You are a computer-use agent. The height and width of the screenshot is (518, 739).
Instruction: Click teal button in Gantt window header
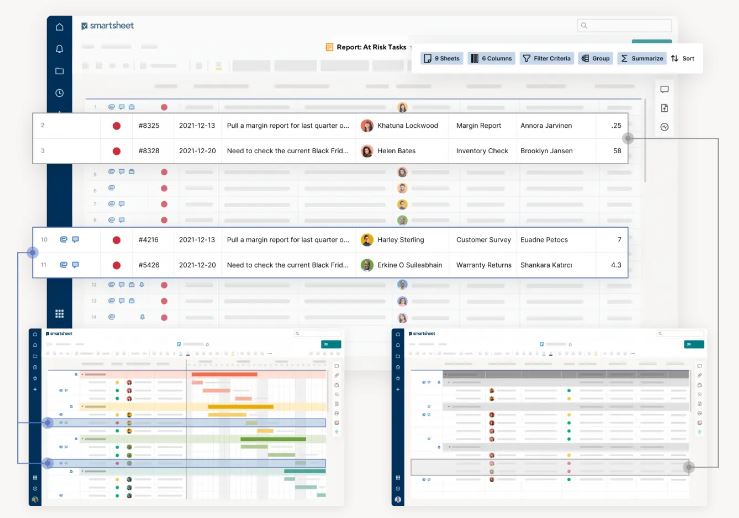[x=331, y=345]
